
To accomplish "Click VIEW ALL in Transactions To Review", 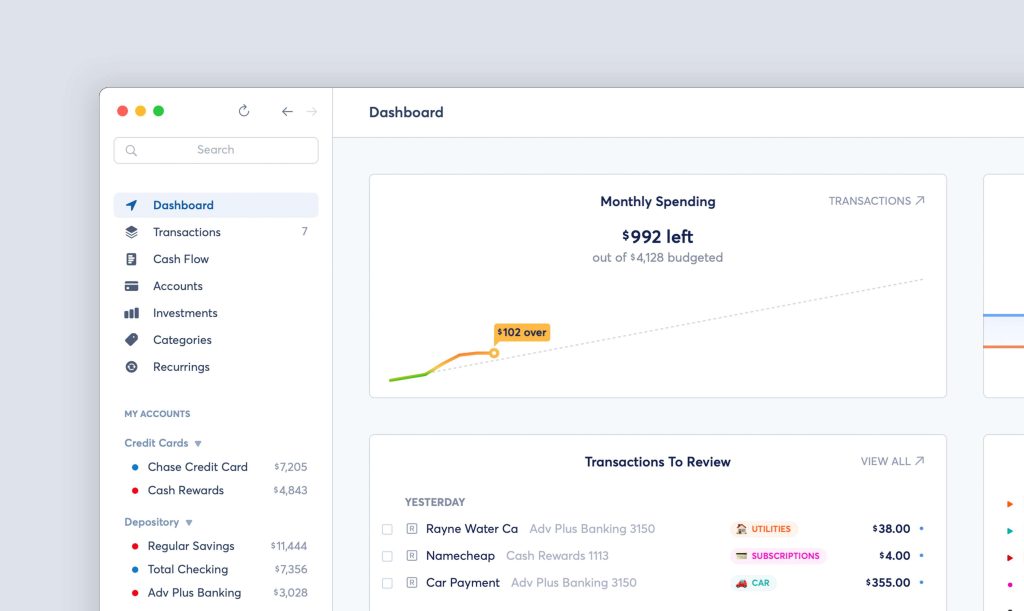I will click(x=892, y=462).
